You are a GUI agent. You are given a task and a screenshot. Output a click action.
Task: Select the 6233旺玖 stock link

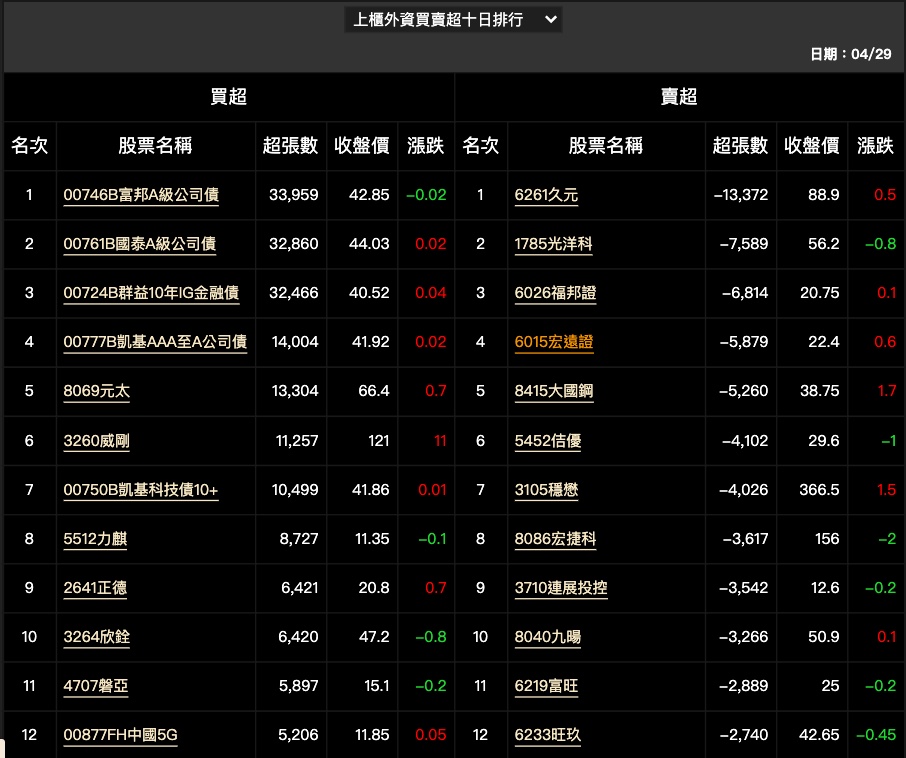pyautogui.click(x=547, y=735)
